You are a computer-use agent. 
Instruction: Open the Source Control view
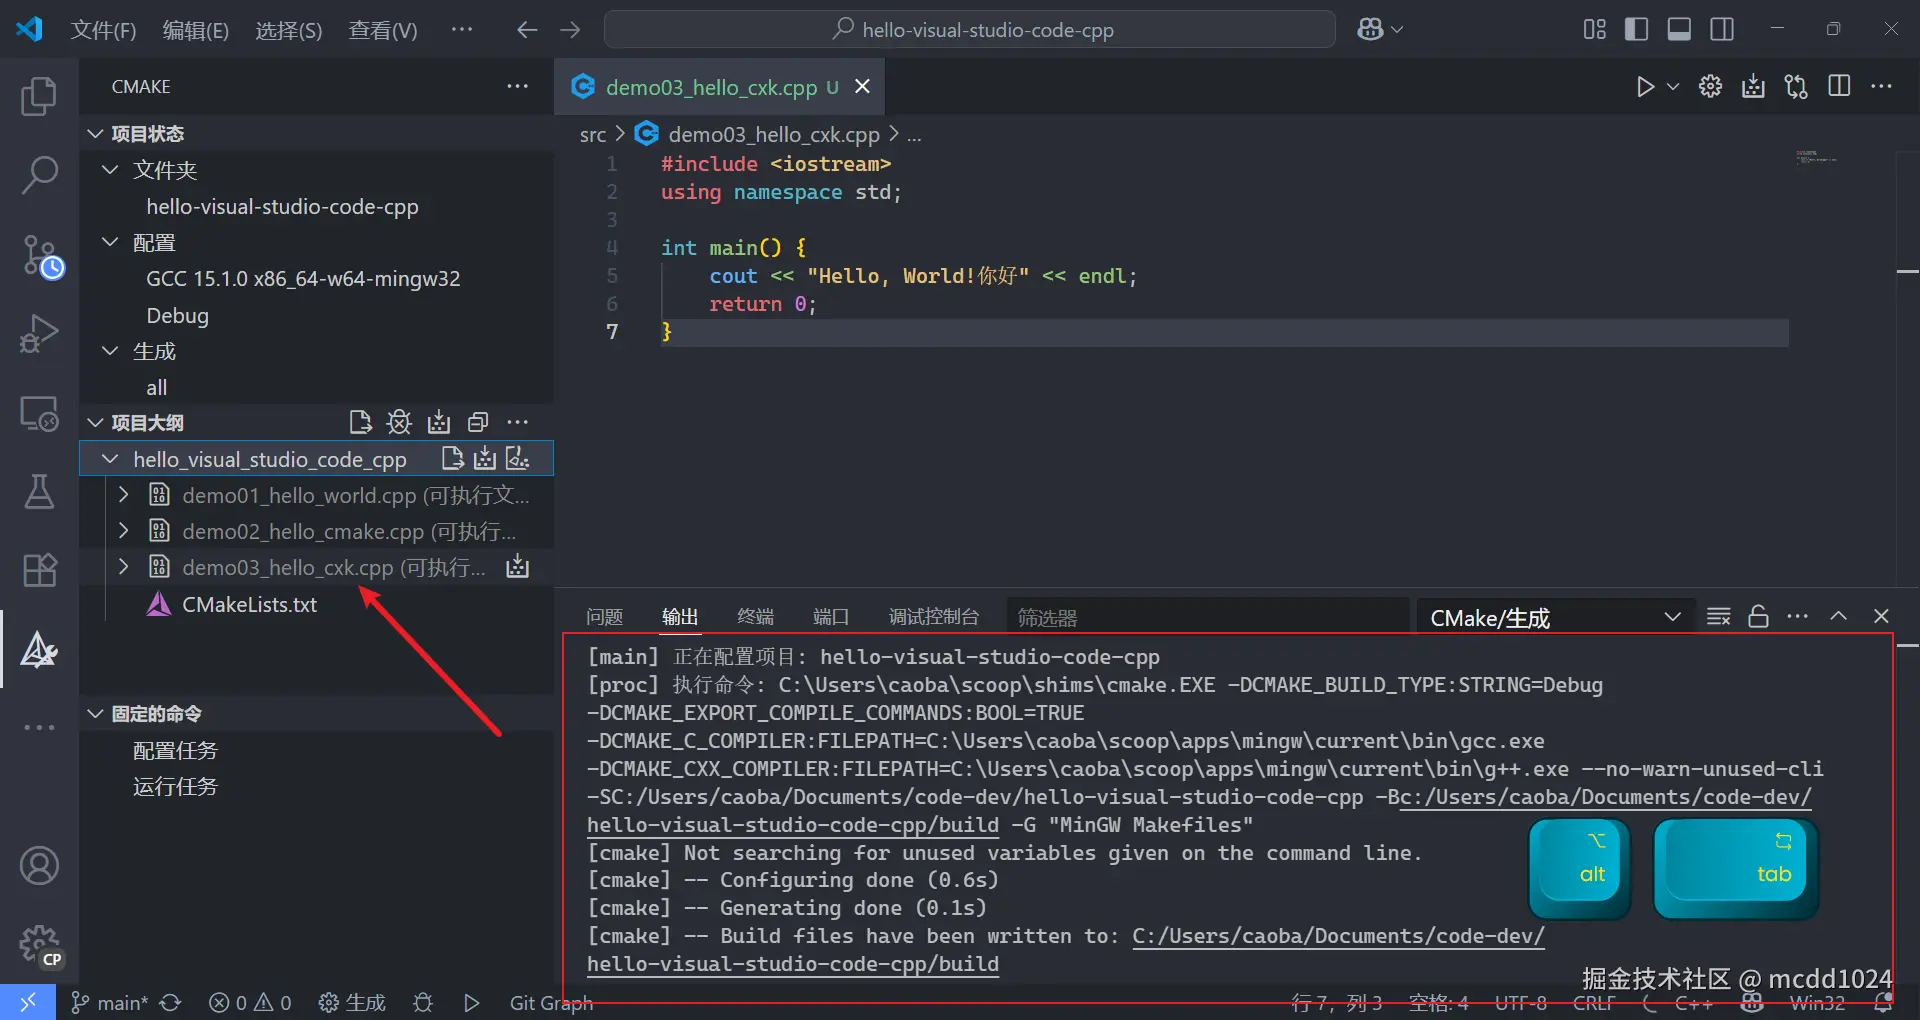(41, 256)
